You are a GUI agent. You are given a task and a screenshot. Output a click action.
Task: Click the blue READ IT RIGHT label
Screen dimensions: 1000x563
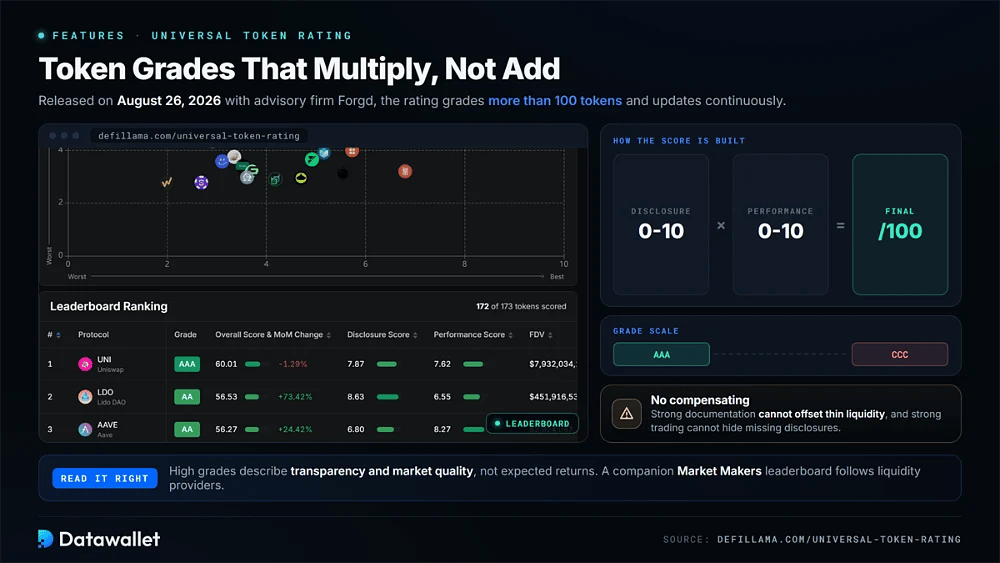click(105, 478)
